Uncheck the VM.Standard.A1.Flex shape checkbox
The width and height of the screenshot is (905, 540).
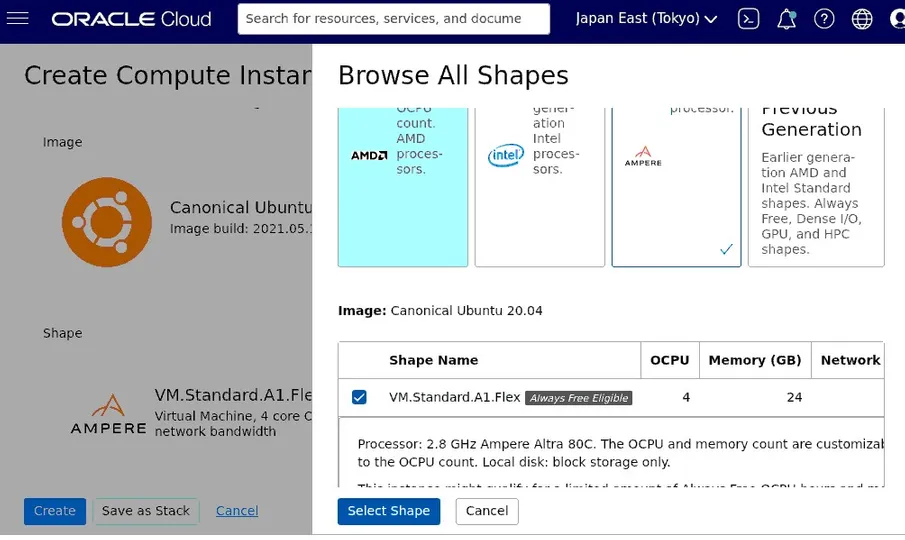(x=359, y=398)
